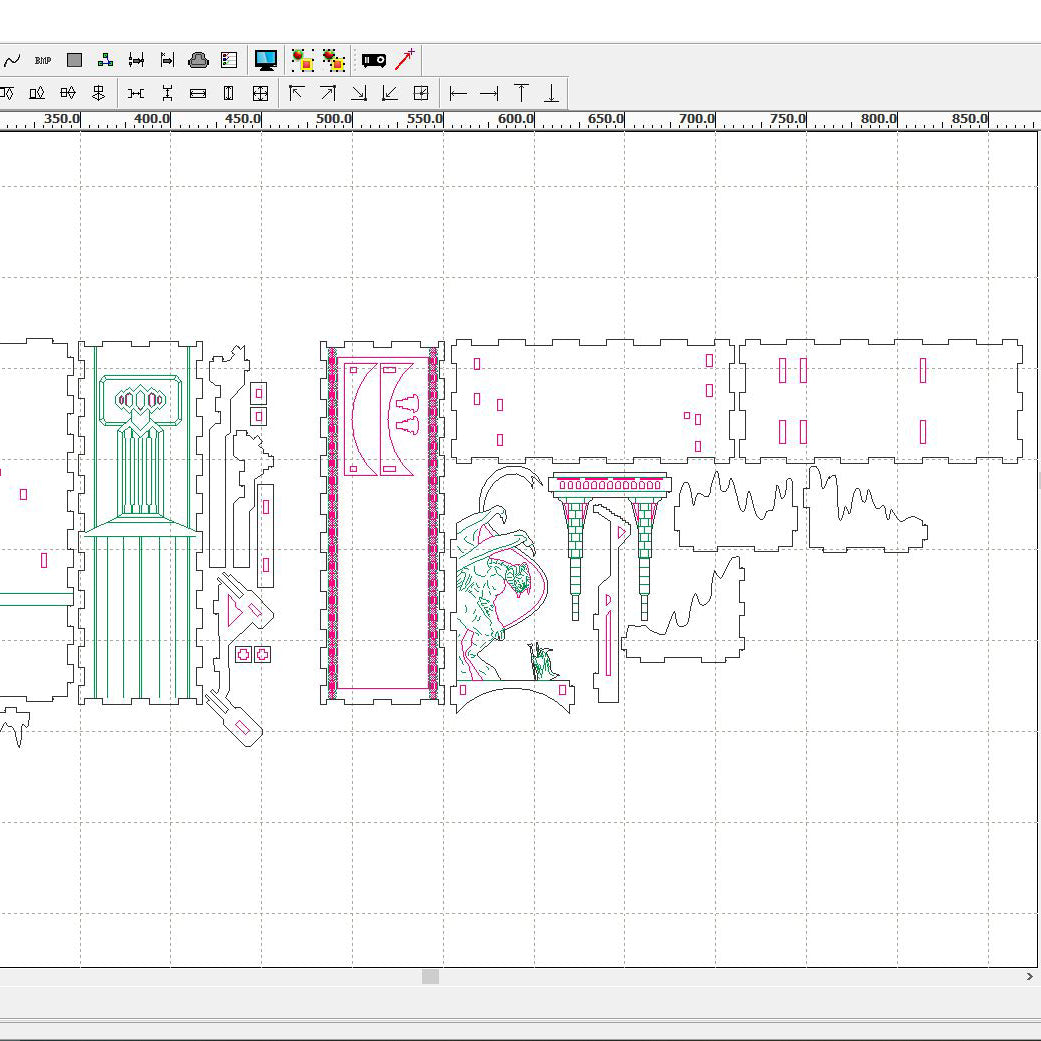Click the horizontal dimension adjustment icon
Screen dimensions: 1041x1041
tap(136, 60)
